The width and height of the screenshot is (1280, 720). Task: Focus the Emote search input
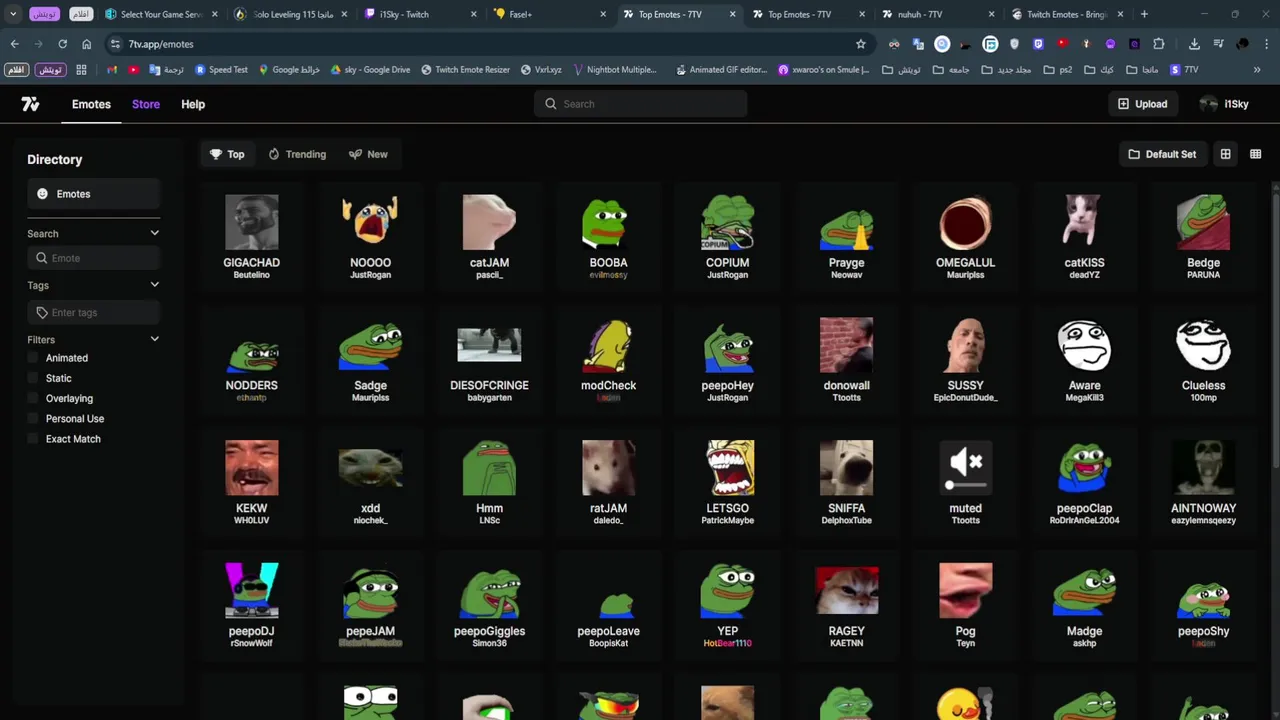[93, 258]
